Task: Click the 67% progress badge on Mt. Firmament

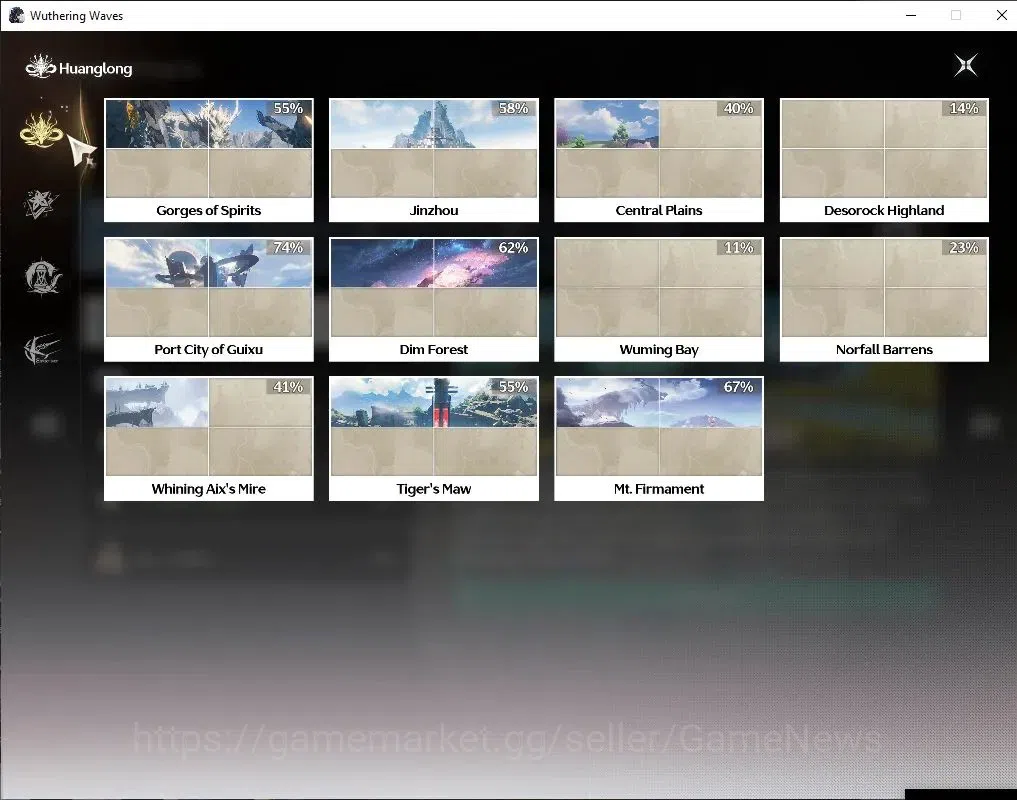Action: pos(738,387)
